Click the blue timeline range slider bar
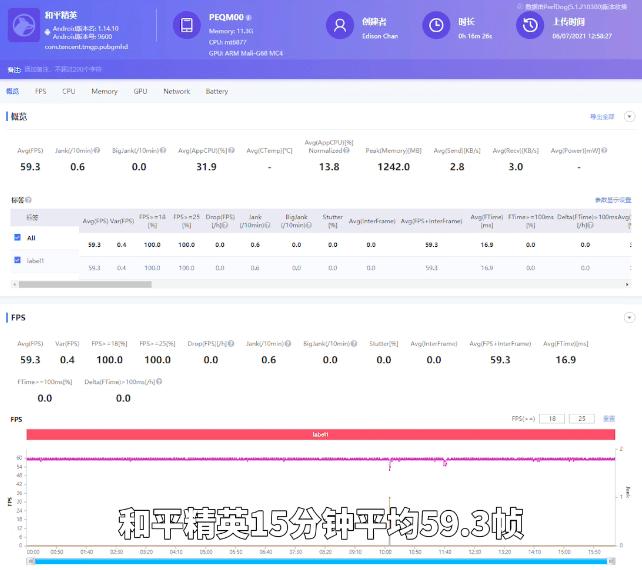The image size is (642, 570). [321, 561]
